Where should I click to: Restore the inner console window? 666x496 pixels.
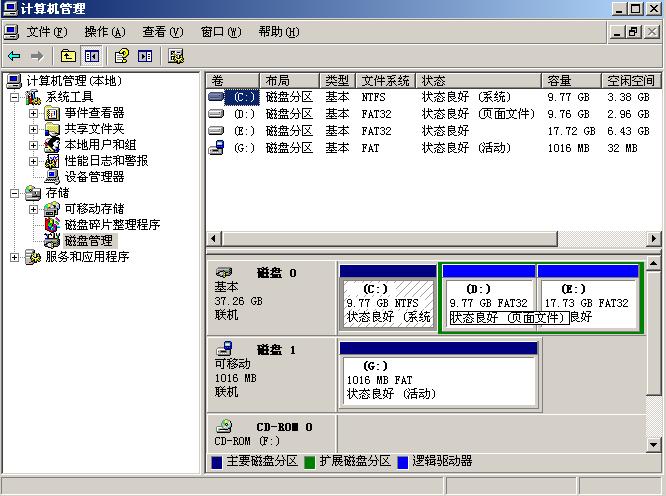[x=633, y=32]
